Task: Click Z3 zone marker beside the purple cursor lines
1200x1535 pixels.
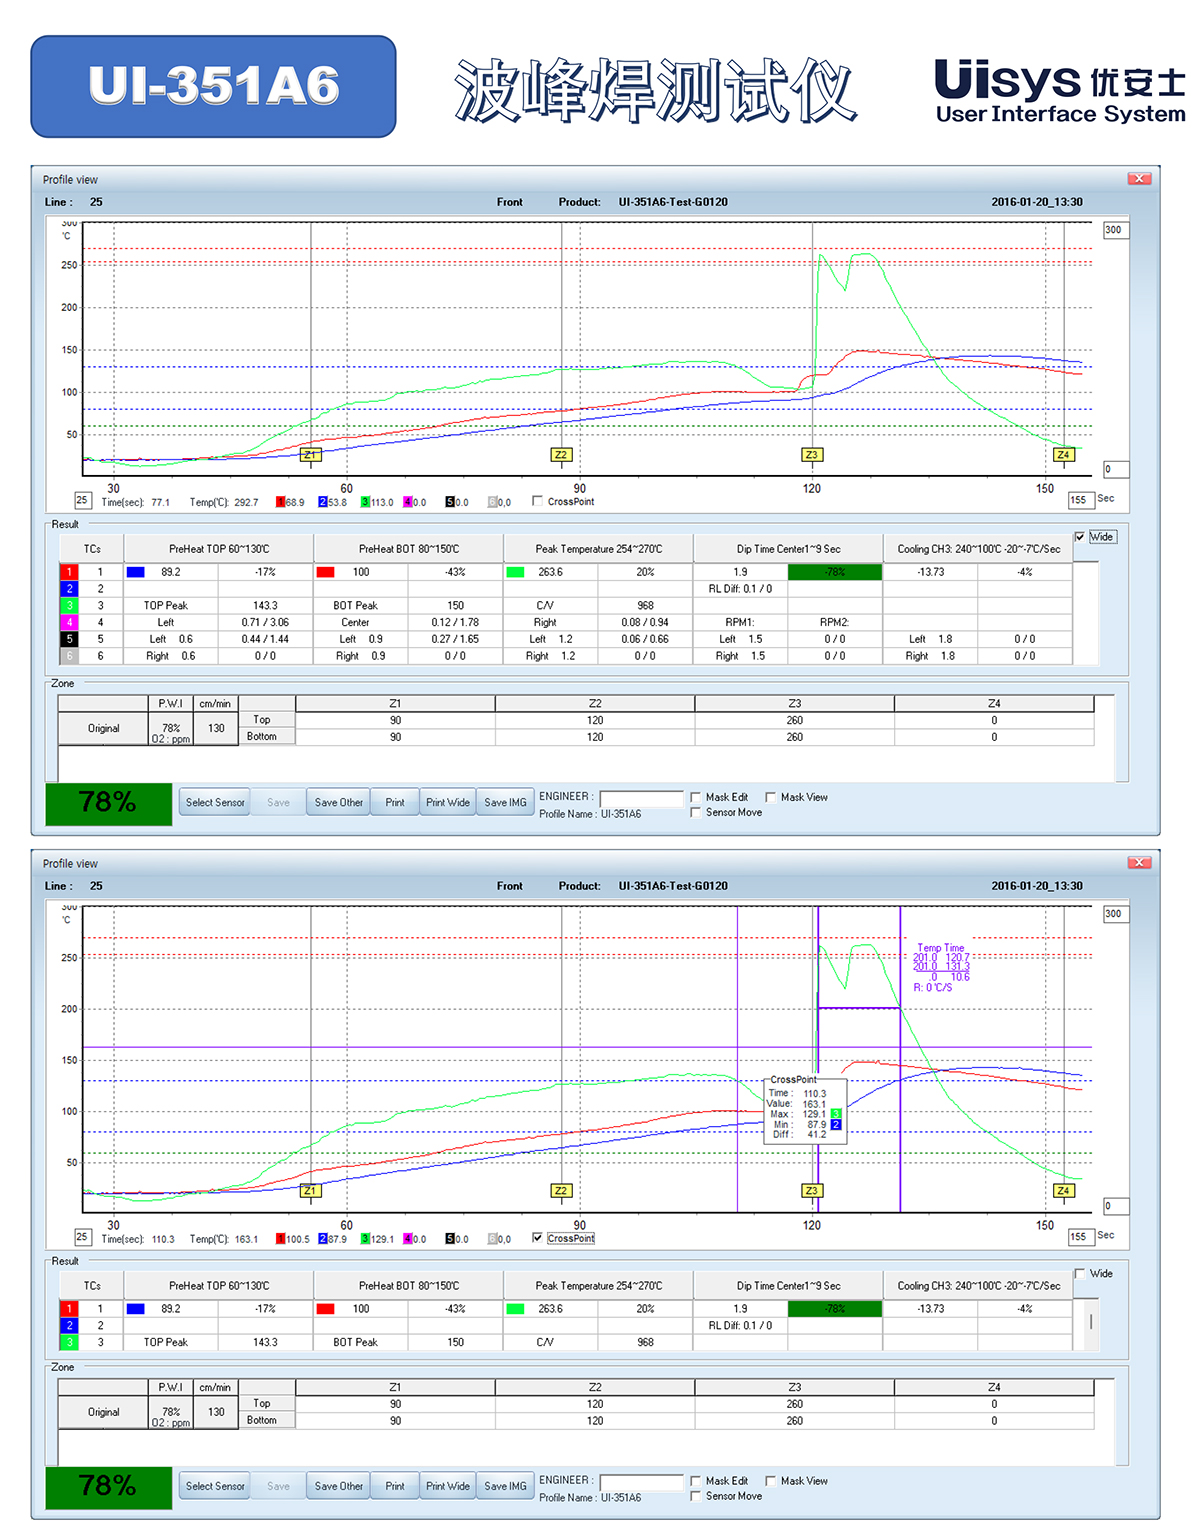Action: (x=811, y=1191)
